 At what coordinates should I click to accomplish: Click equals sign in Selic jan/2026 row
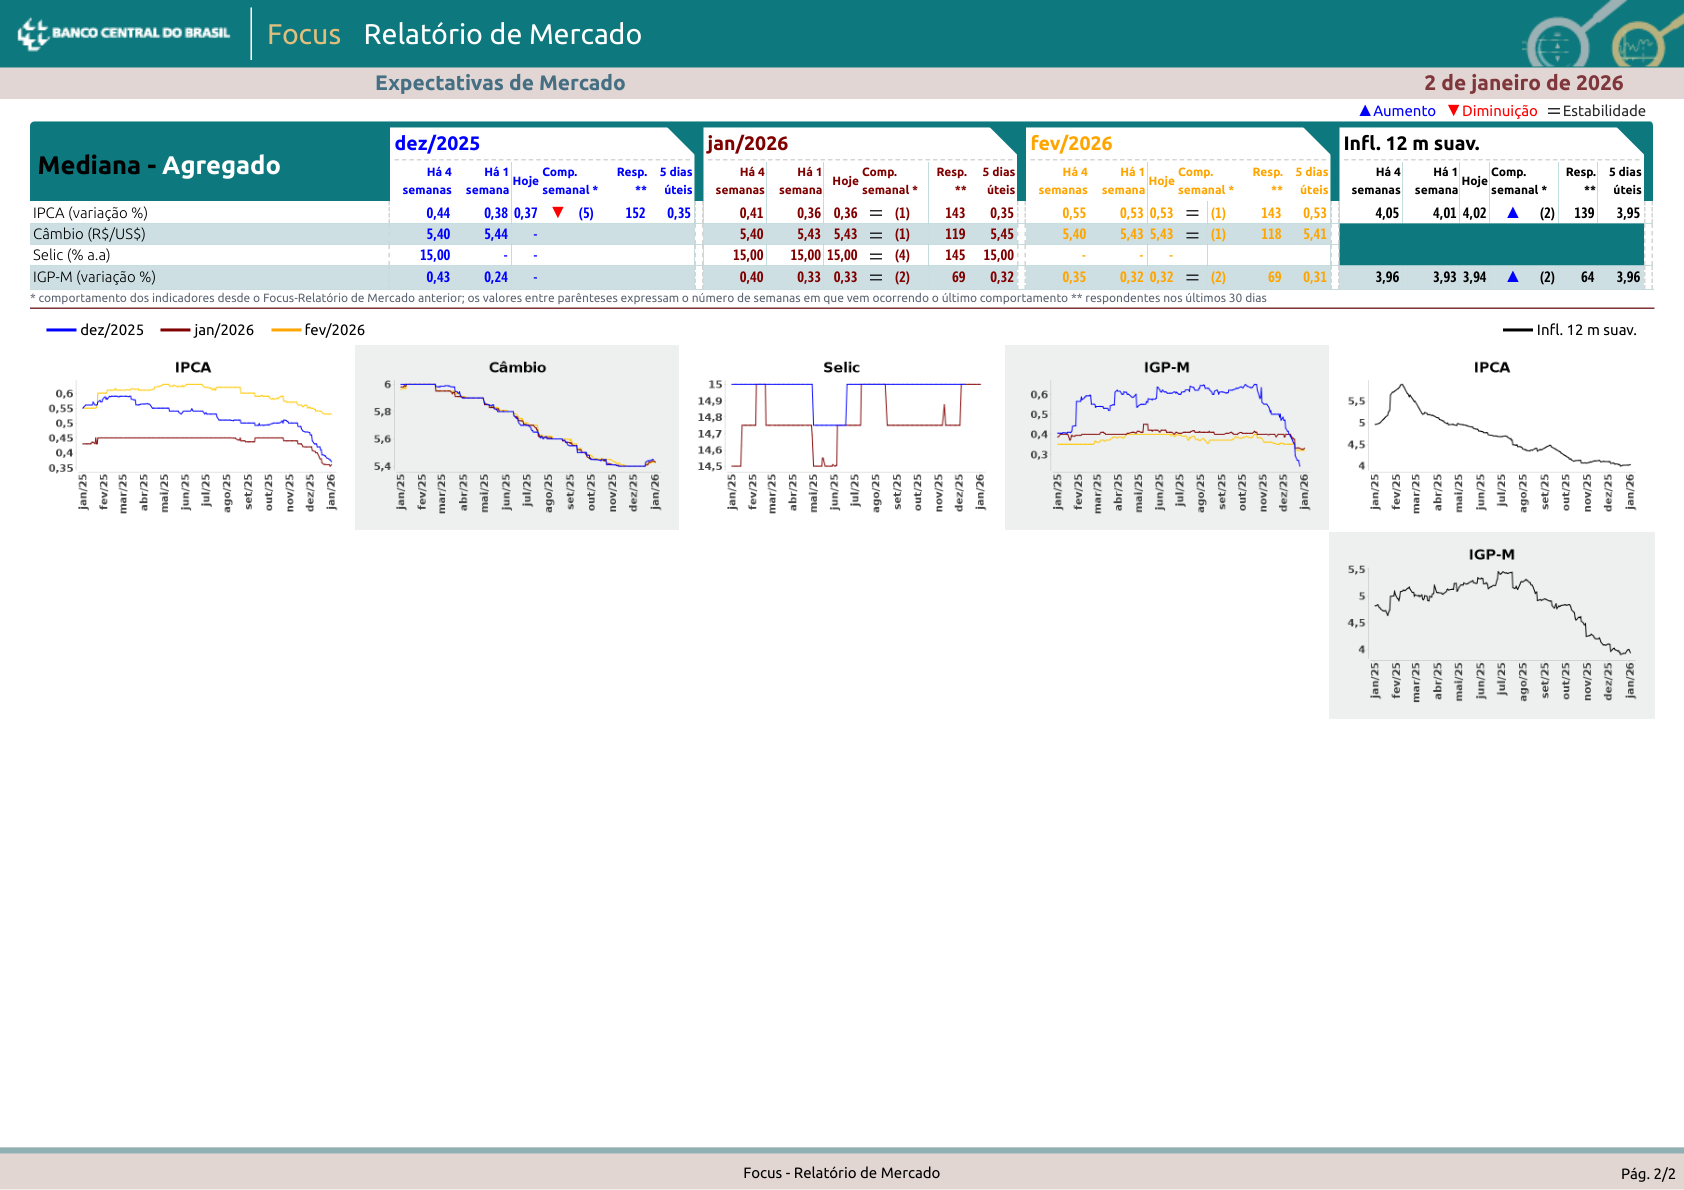point(876,256)
